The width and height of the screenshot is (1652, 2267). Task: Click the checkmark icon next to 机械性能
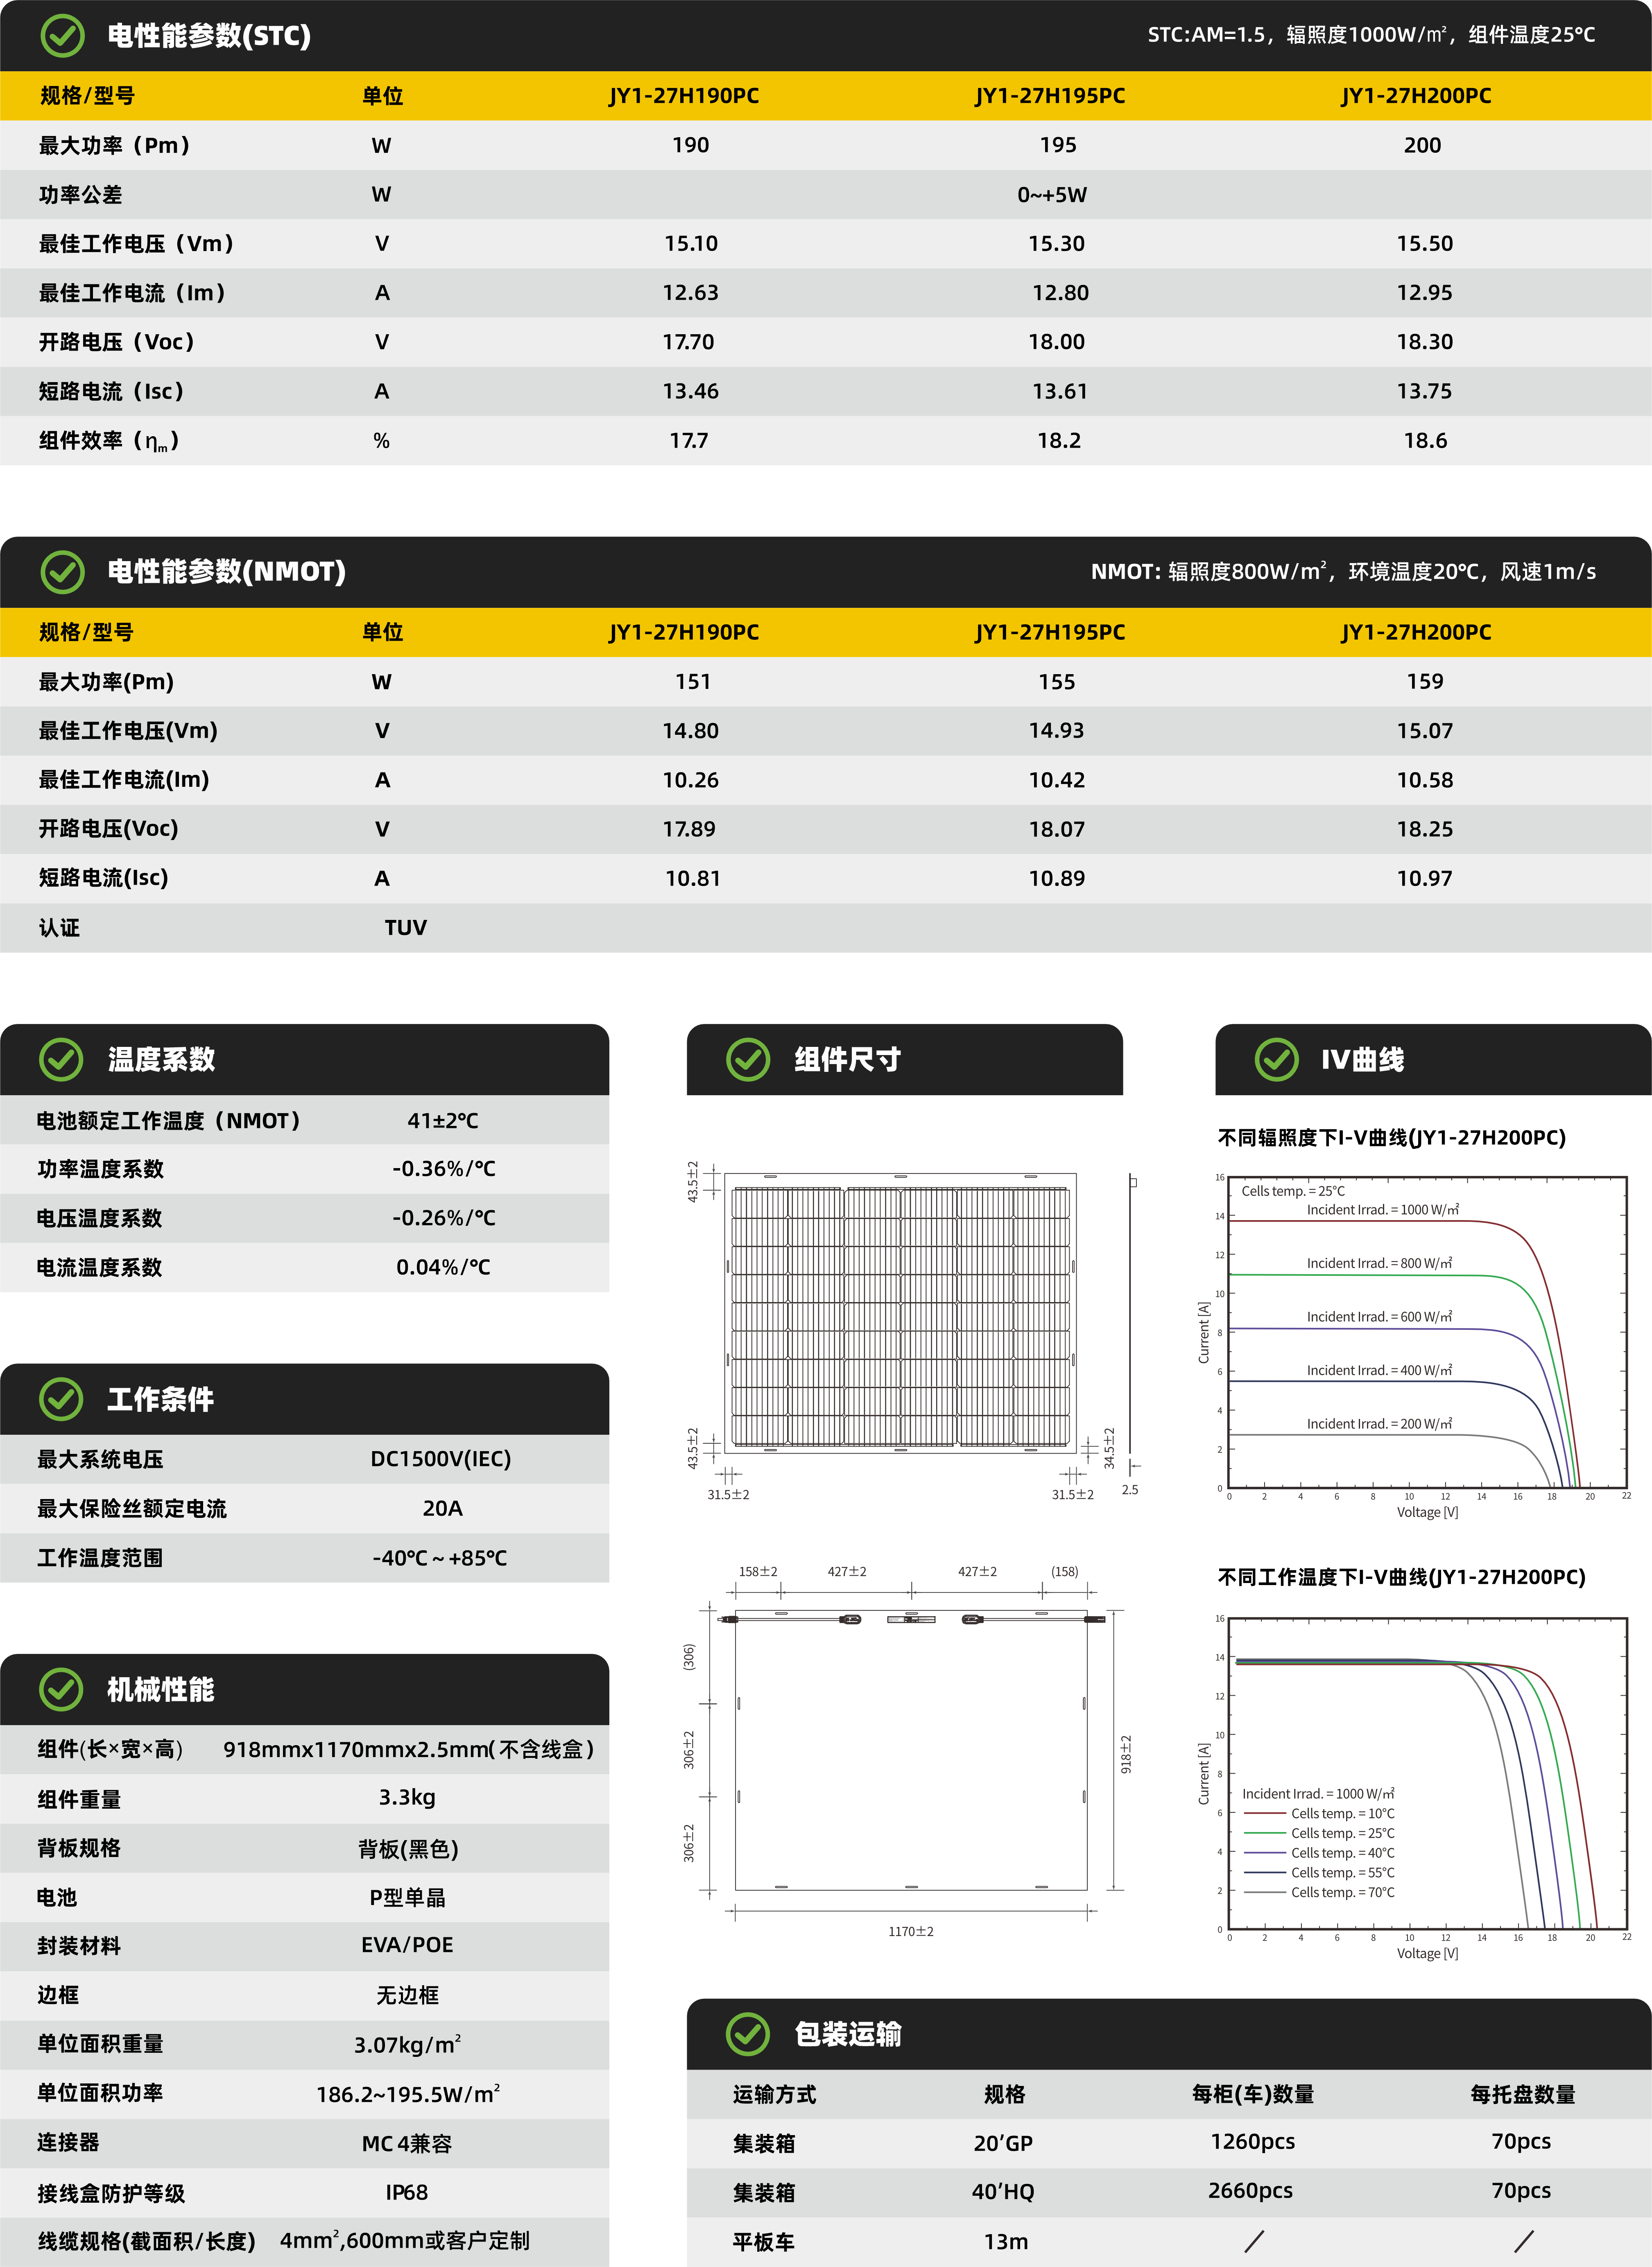[61, 1689]
